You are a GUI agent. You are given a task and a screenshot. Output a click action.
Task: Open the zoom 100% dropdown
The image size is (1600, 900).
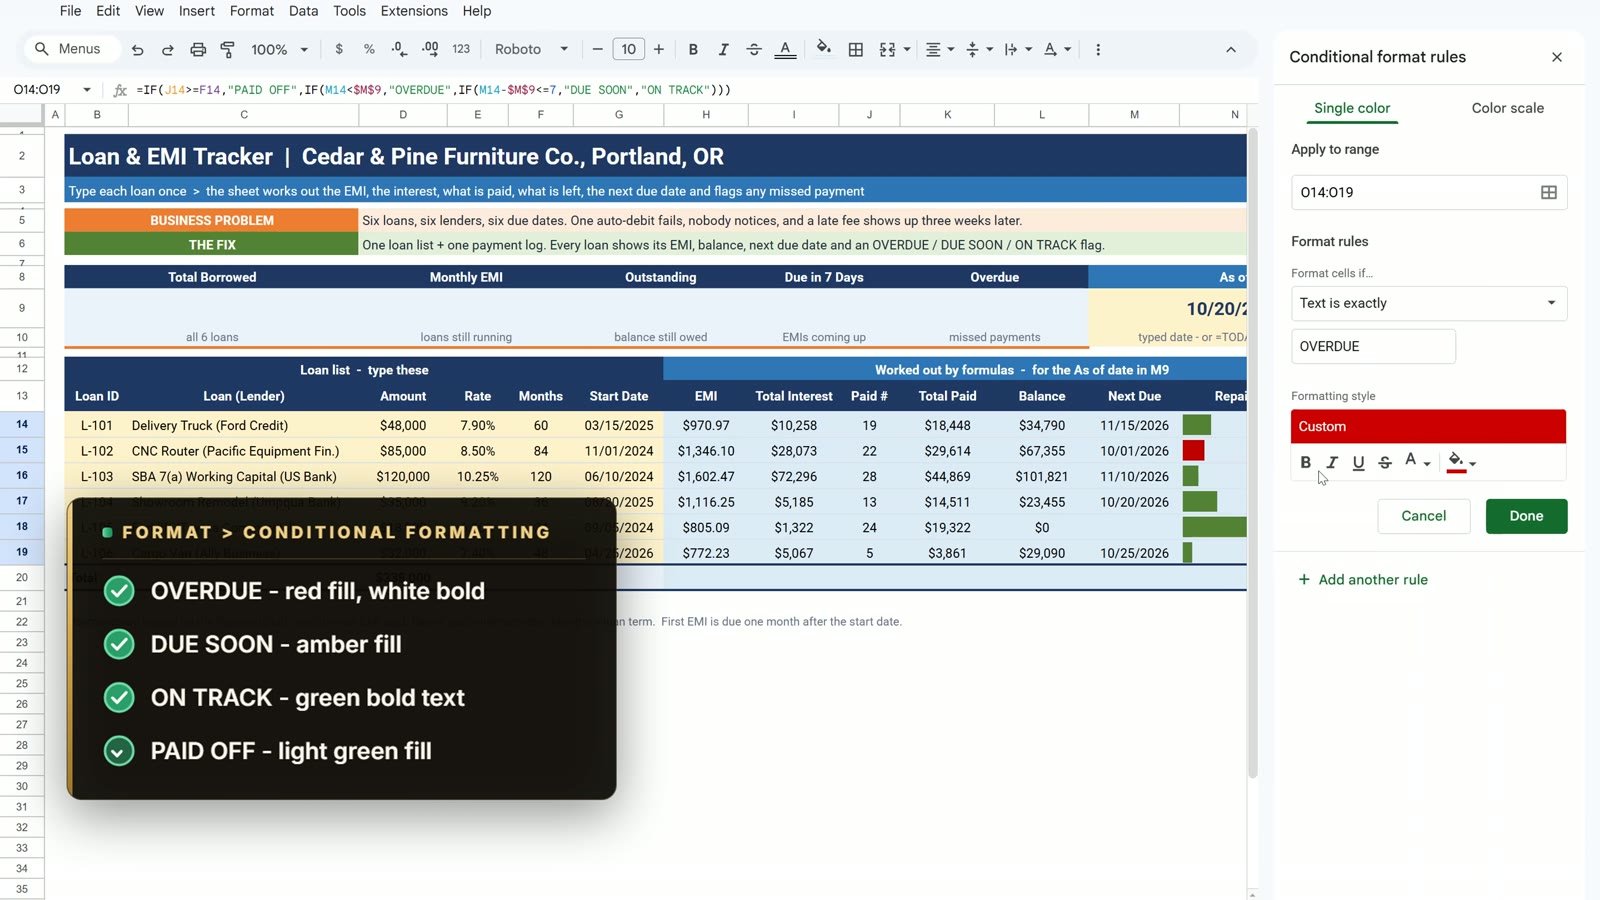point(279,49)
